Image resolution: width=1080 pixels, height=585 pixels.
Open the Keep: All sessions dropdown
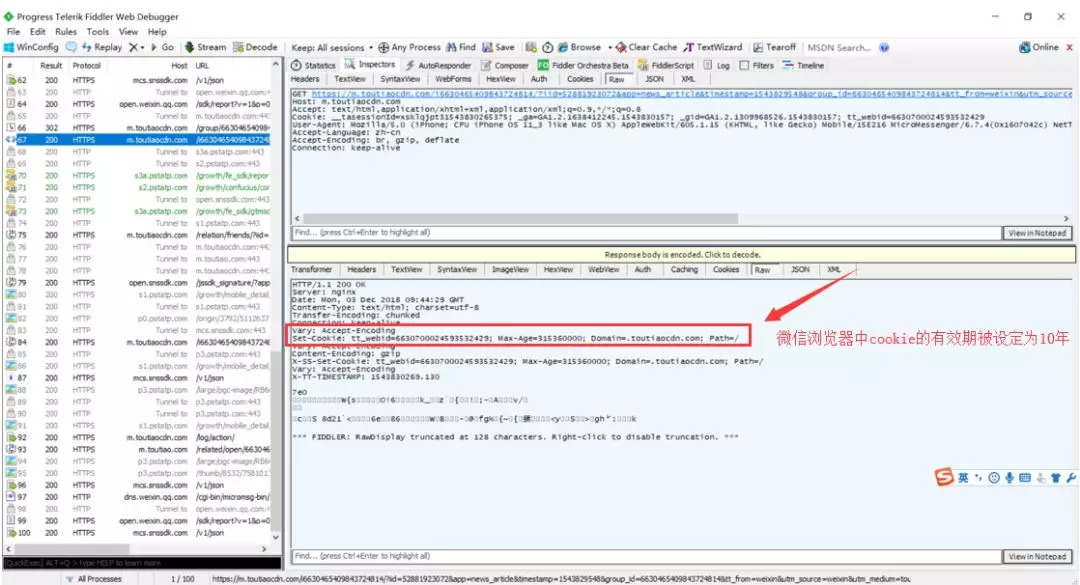[330, 47]
